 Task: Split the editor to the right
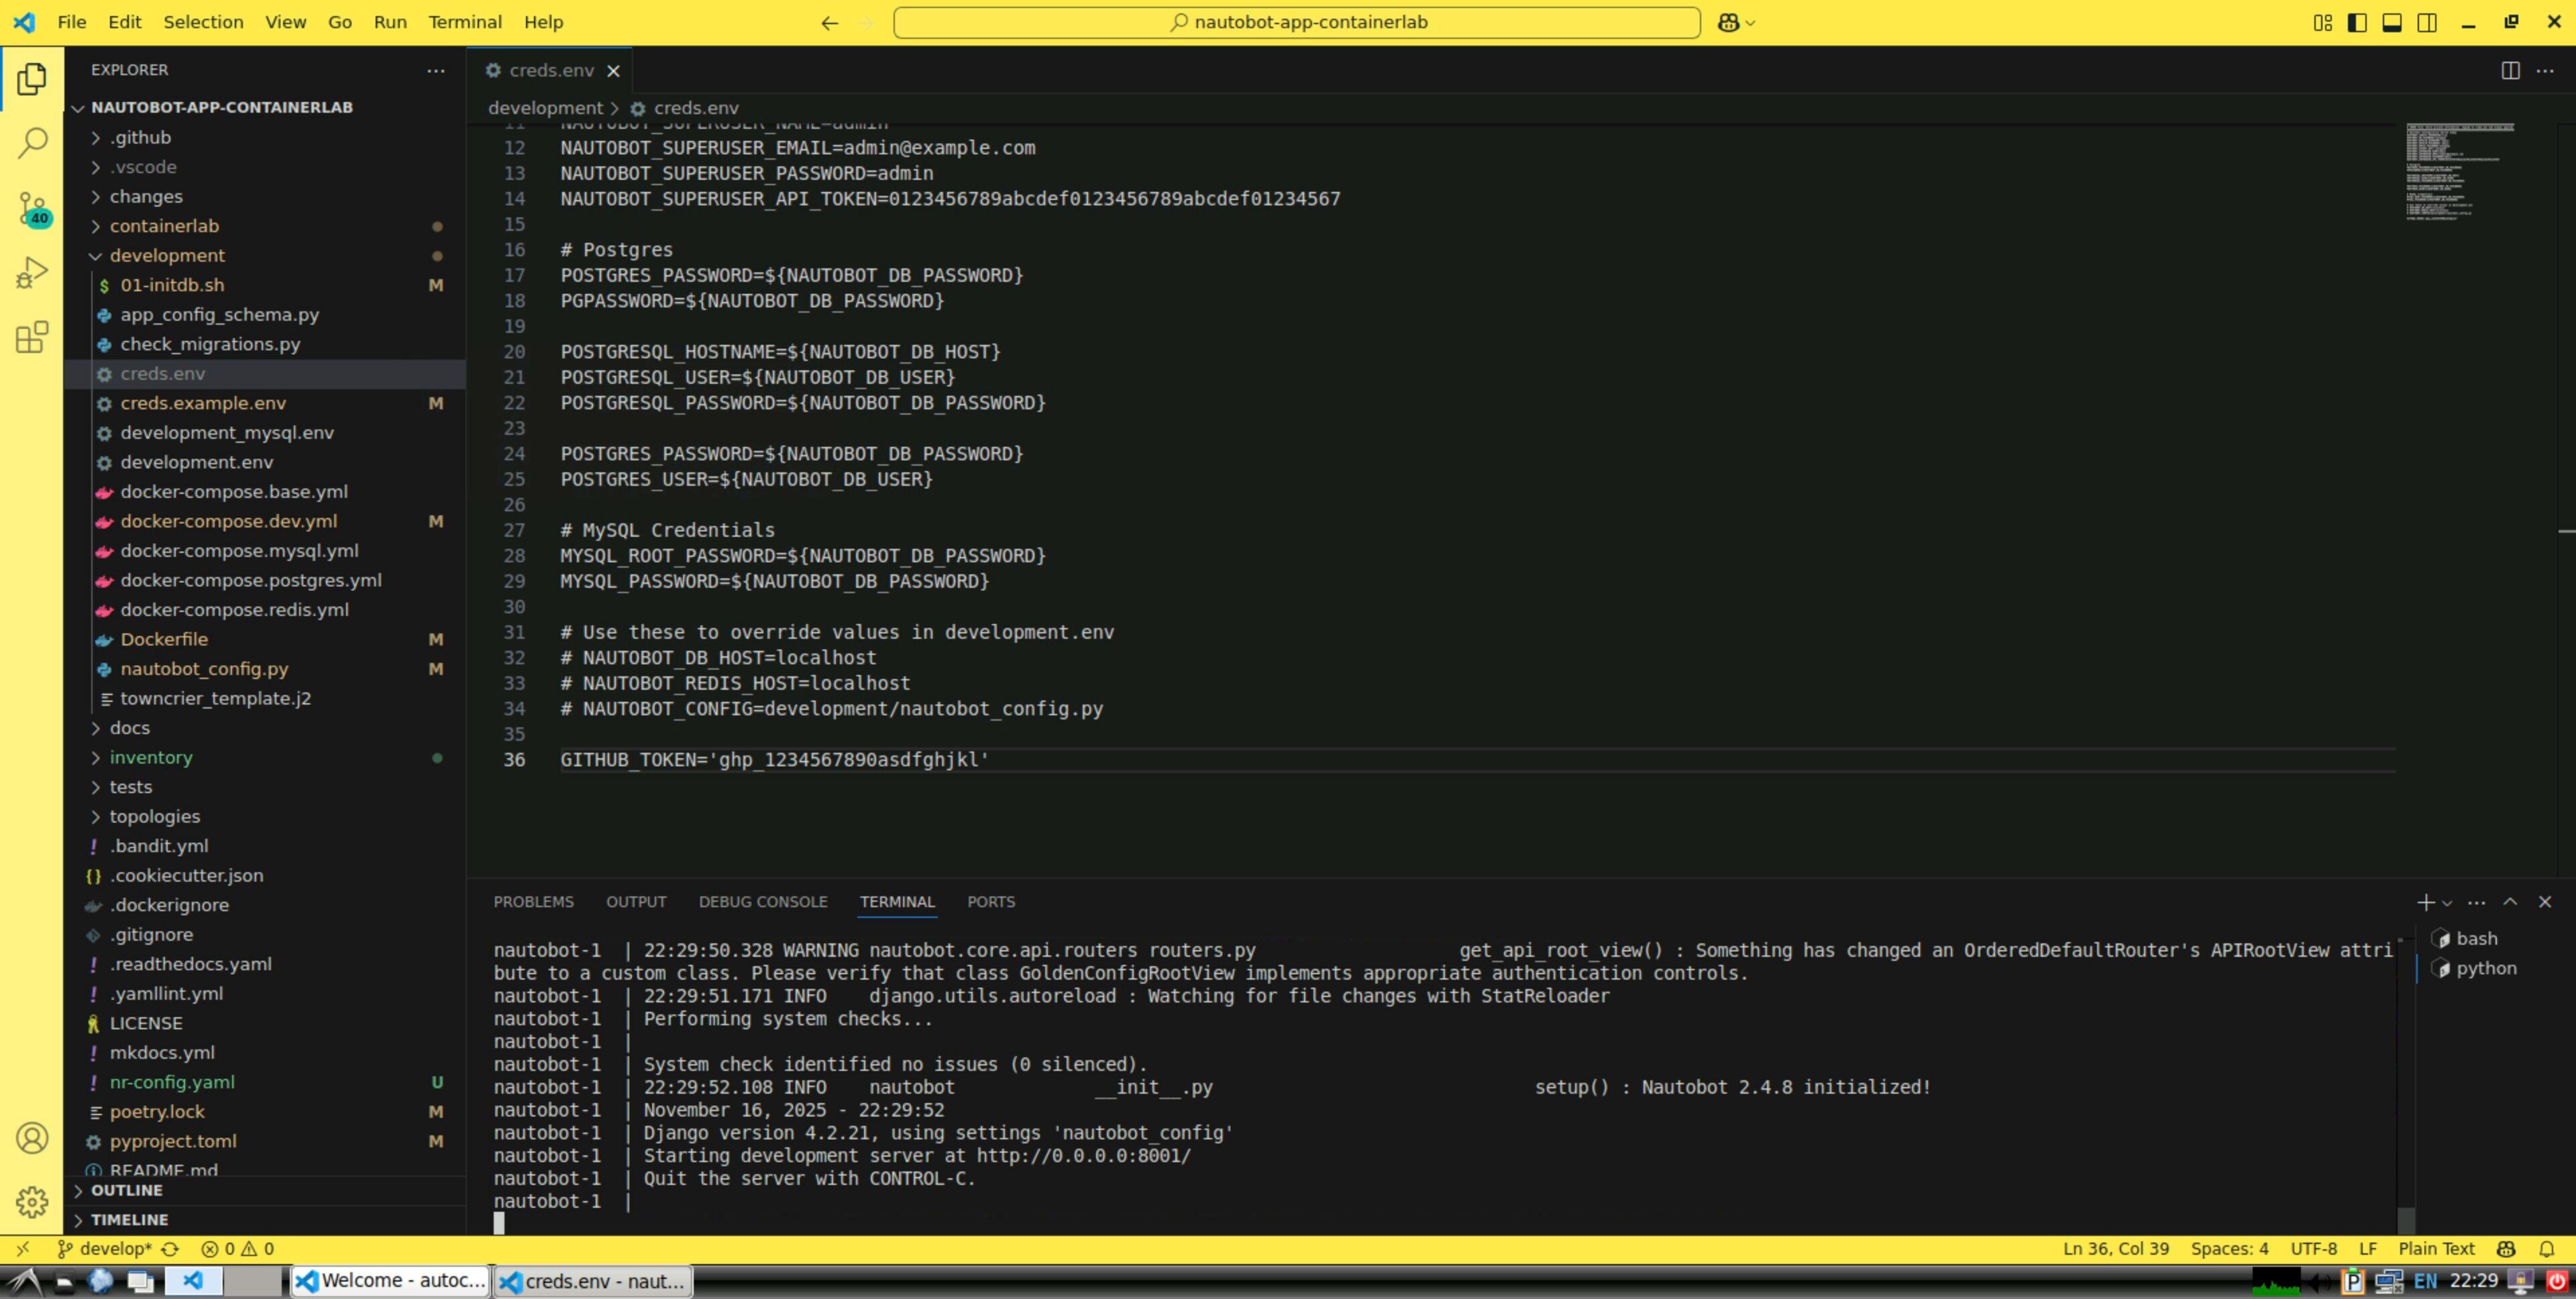click(x=2510, y=70)
